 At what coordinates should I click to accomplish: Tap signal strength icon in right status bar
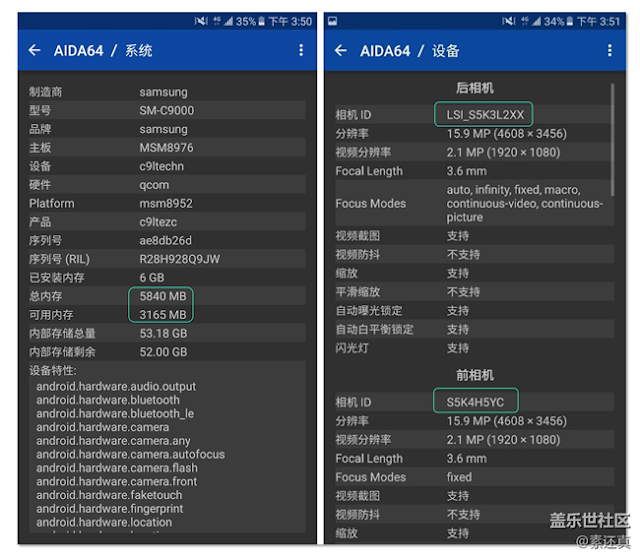tap(536, 21)
